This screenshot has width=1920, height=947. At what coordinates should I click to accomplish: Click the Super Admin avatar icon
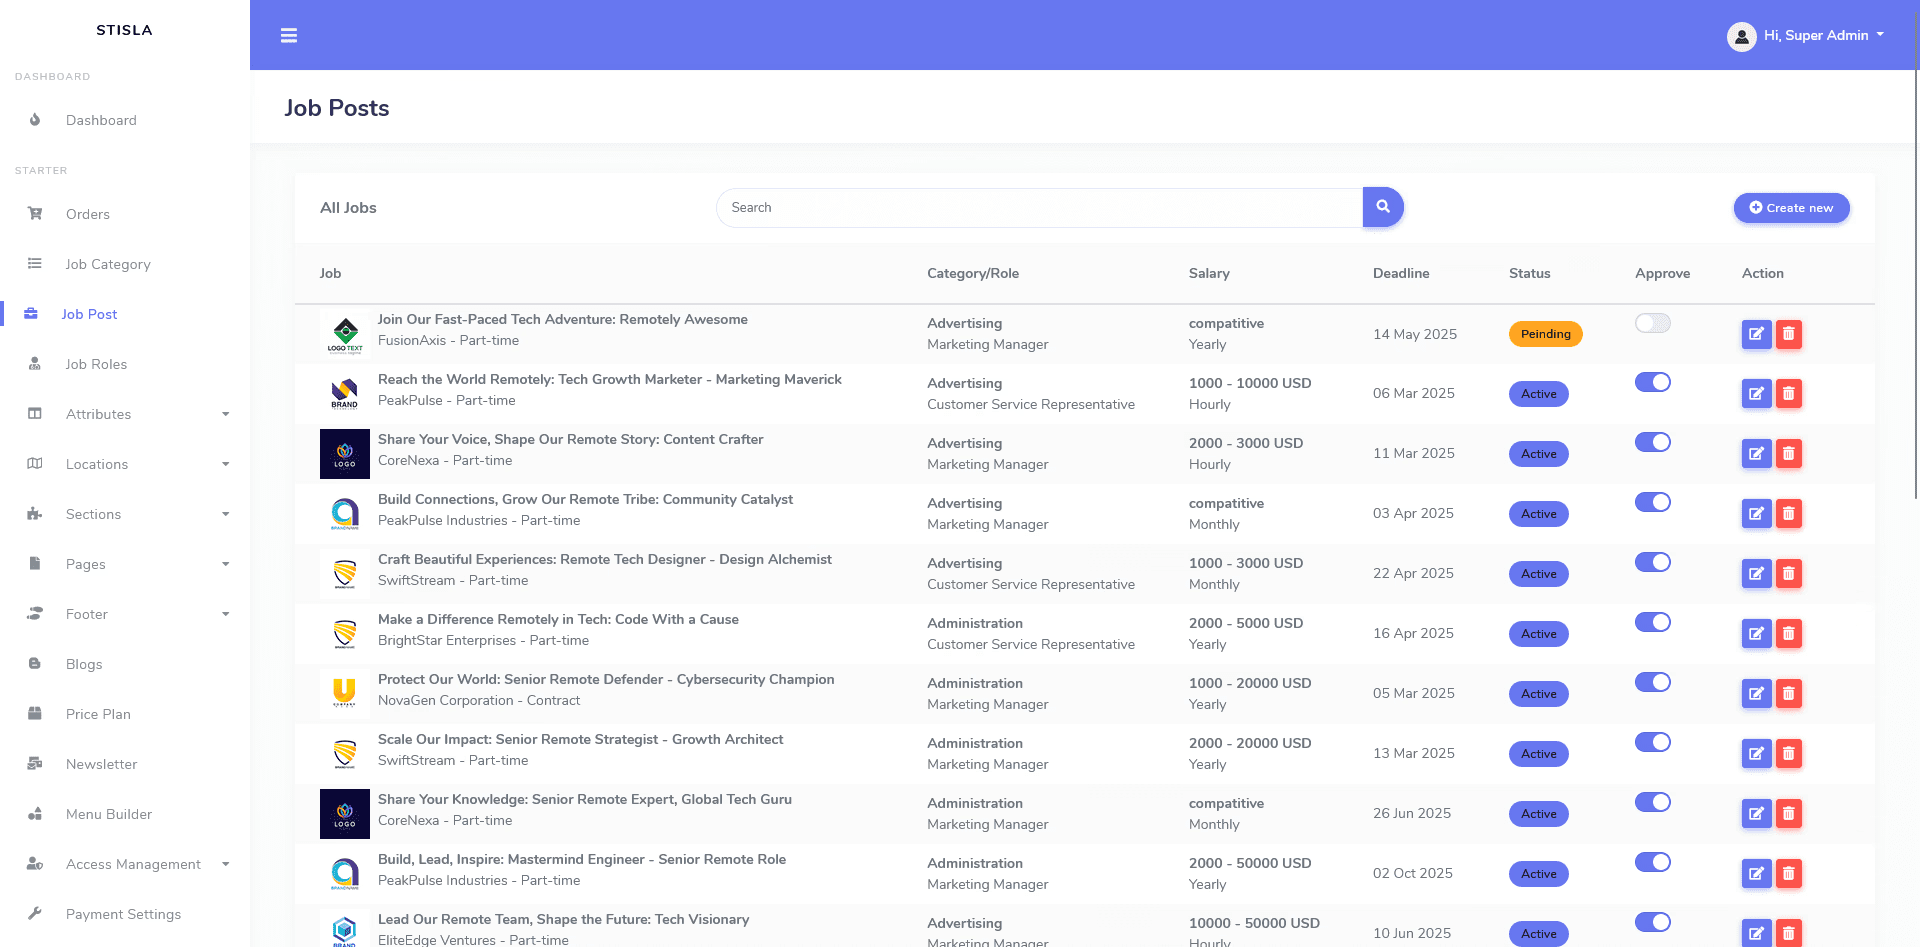pyautogui.click(x=1741, y=36)
